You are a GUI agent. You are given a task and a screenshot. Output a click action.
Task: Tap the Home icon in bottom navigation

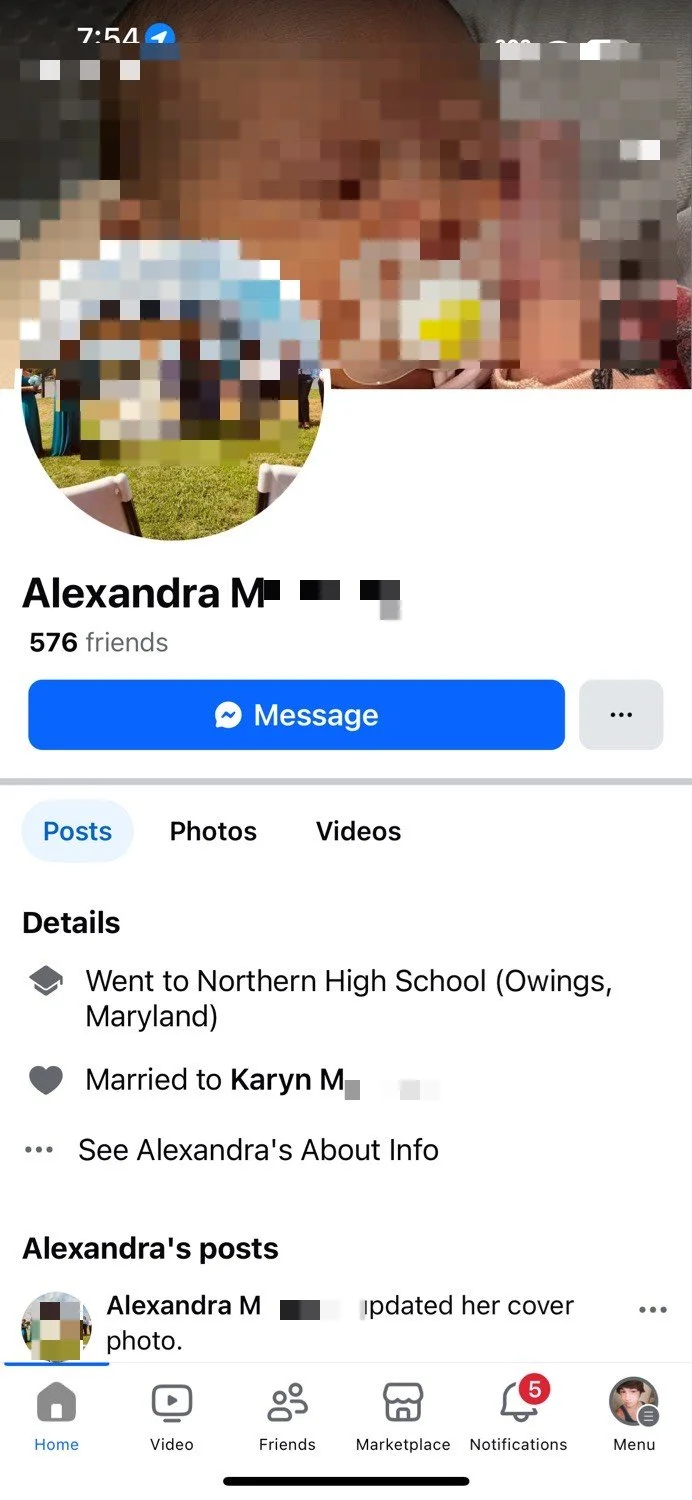coord(56,1402)
